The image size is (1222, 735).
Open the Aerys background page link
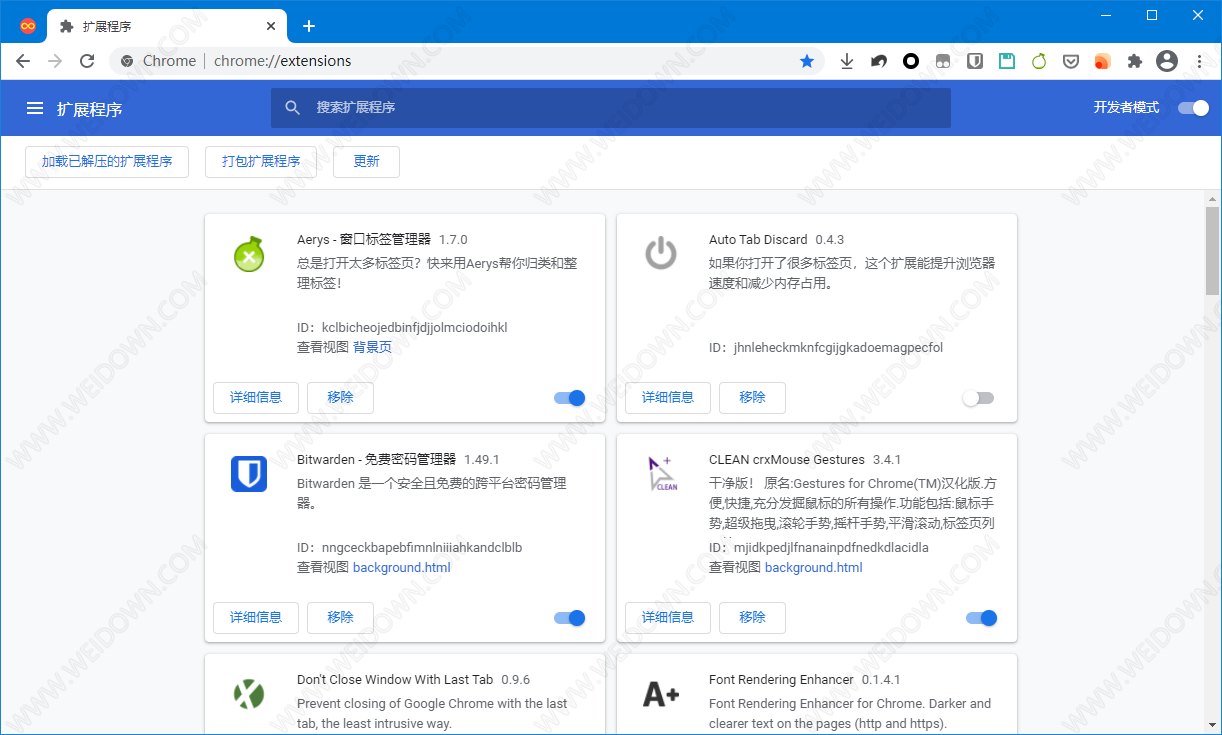click(x=372, y=347)
